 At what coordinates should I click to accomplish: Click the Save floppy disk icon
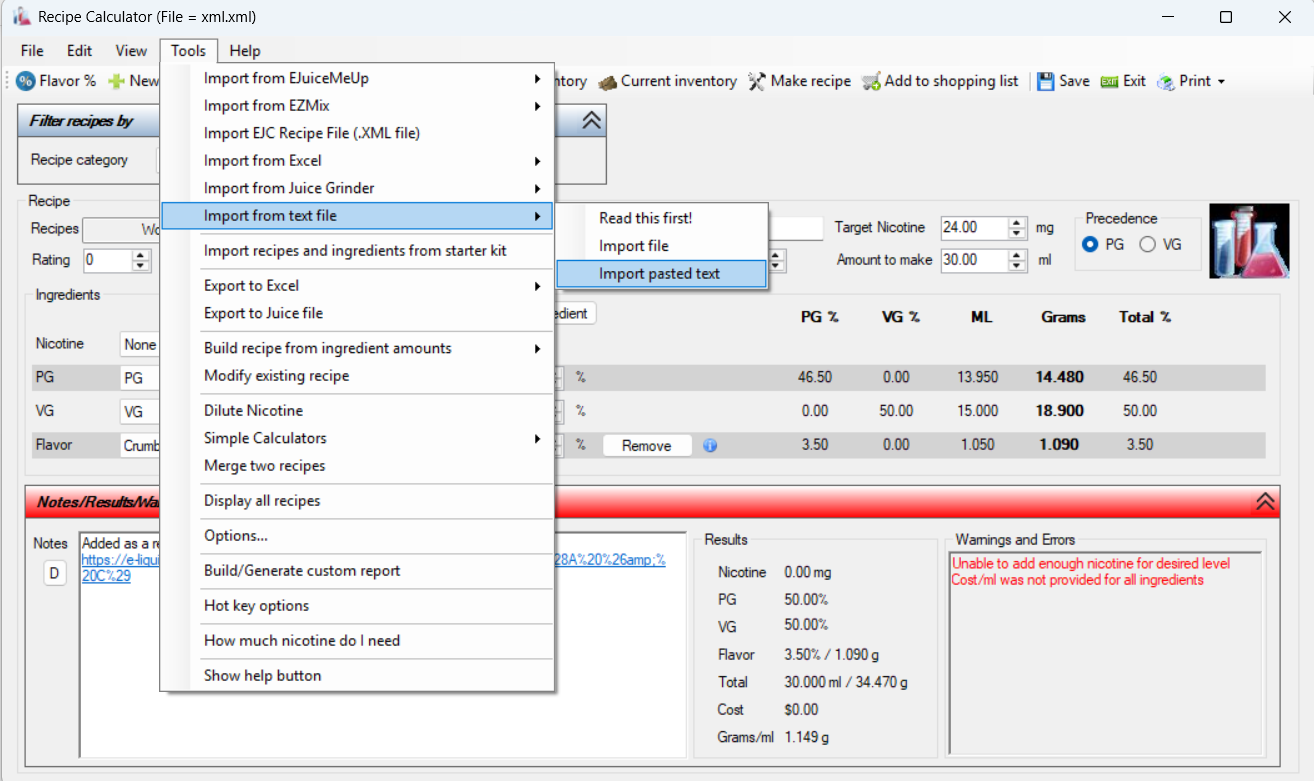click(x=1045, y=81)
